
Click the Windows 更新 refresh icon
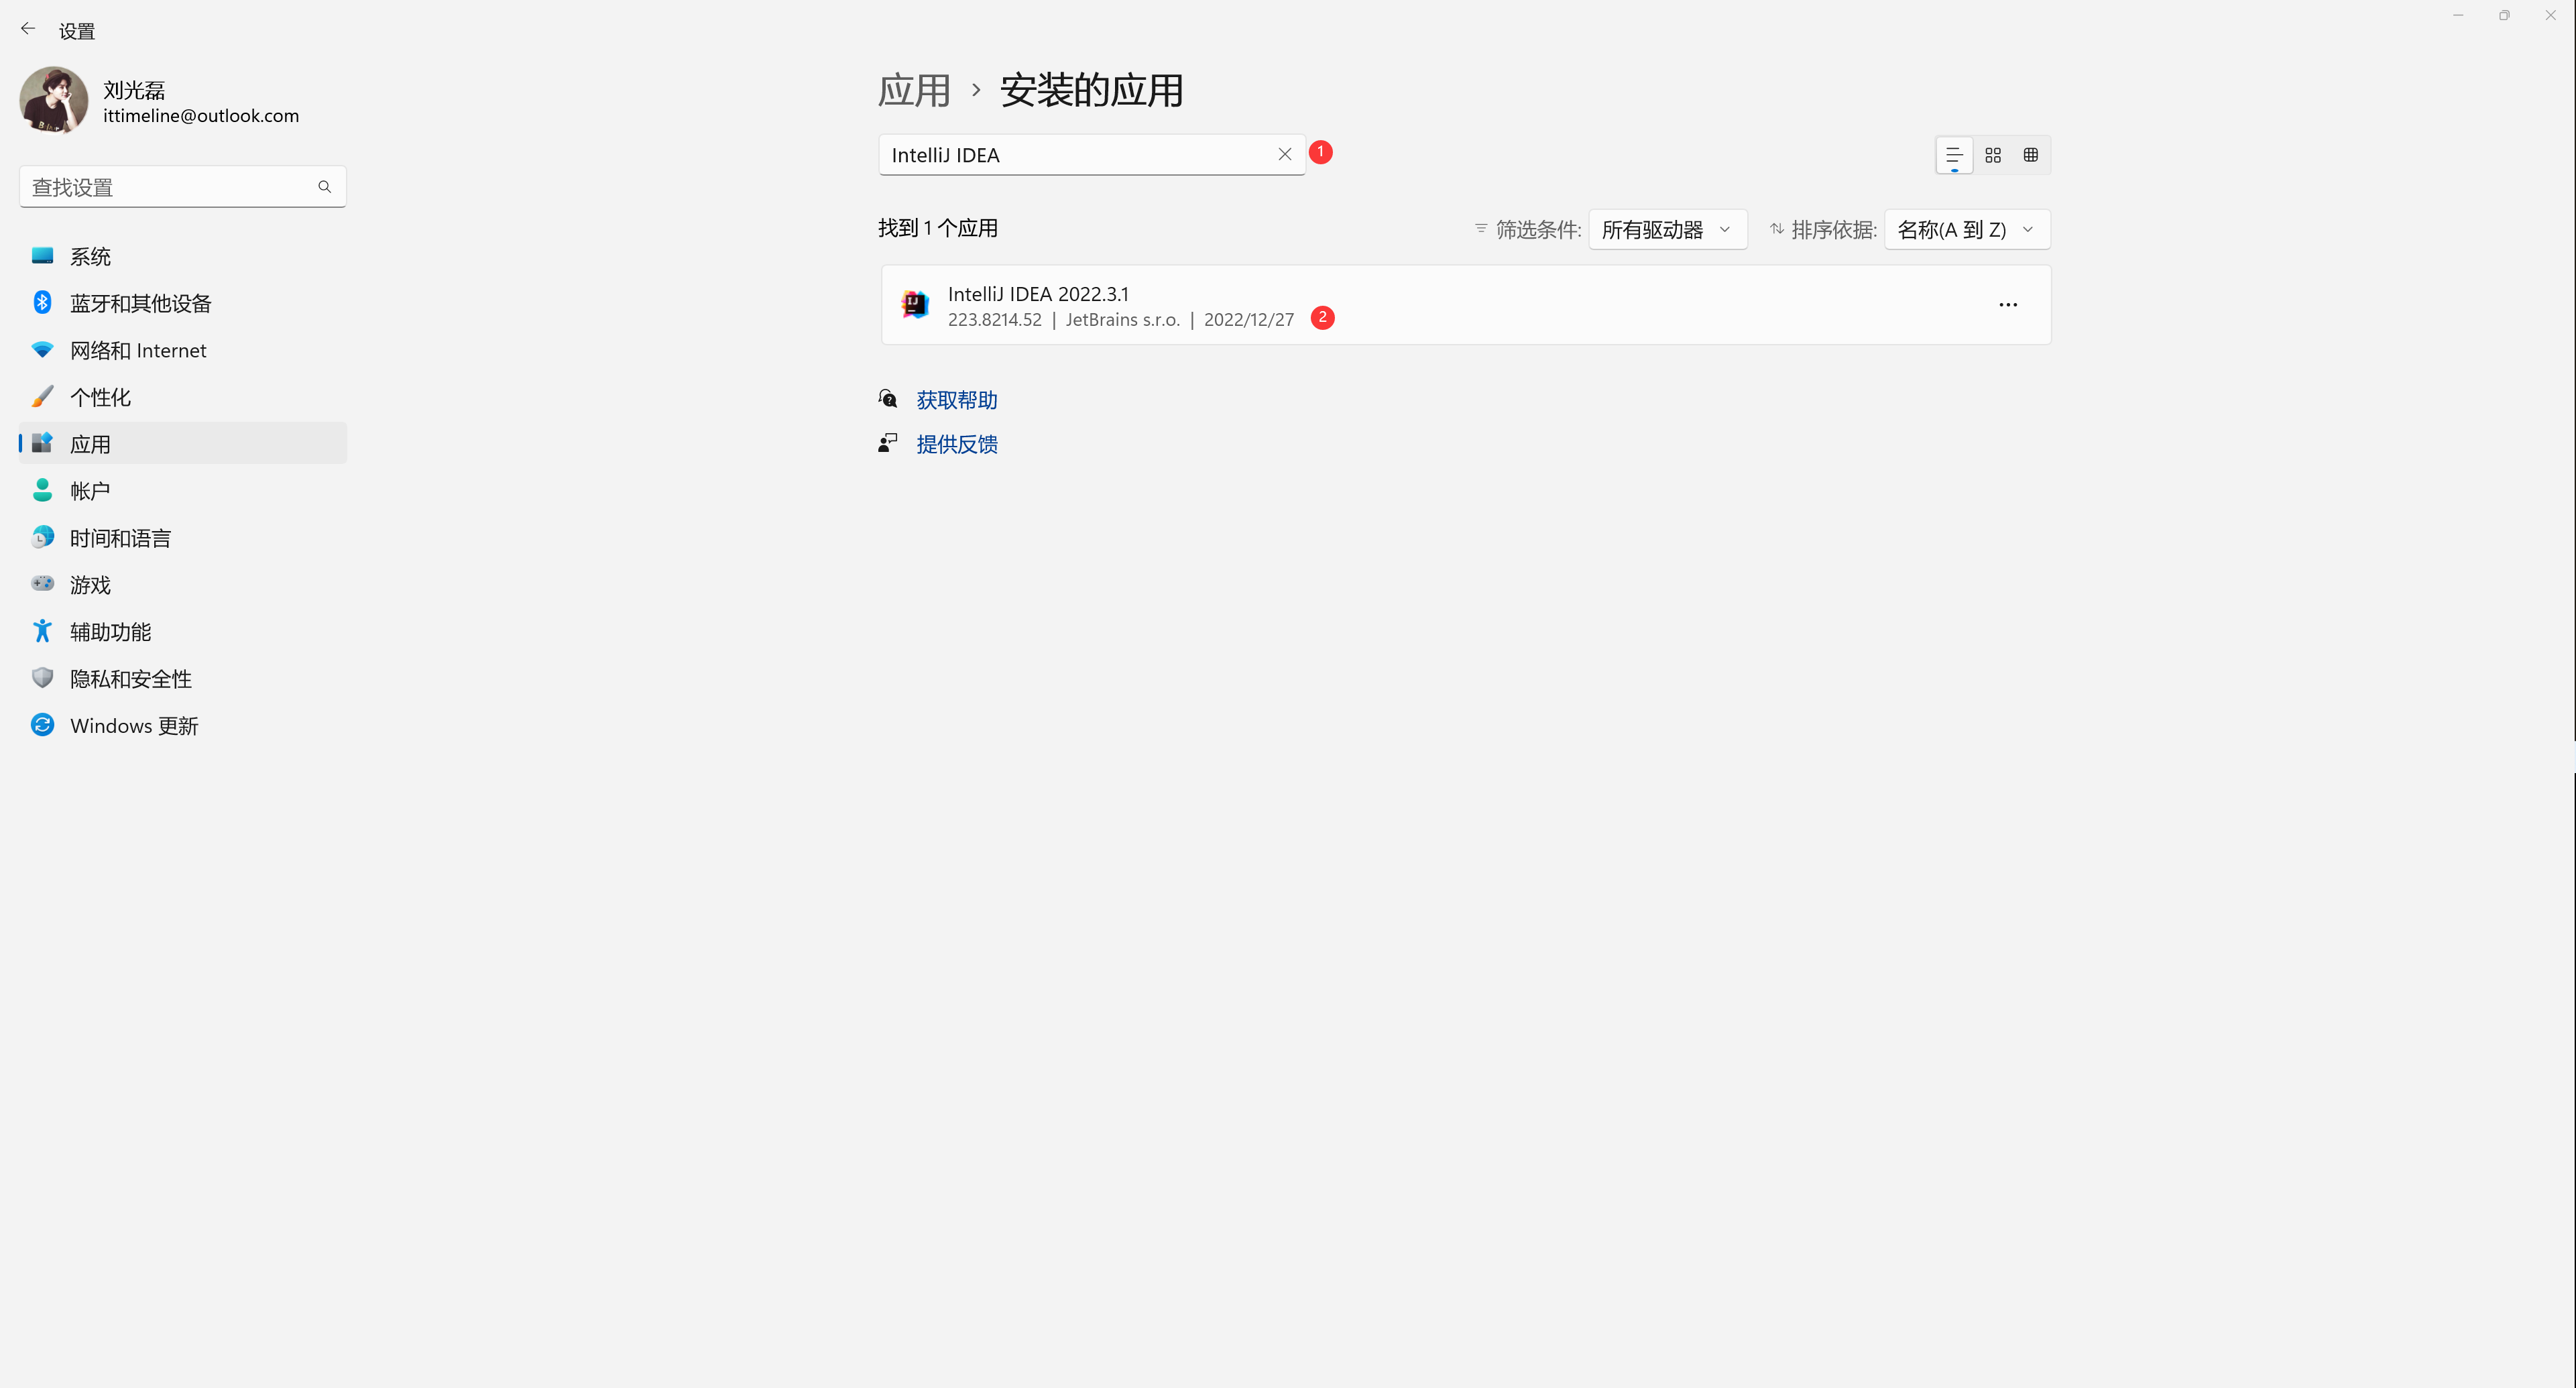42,725
